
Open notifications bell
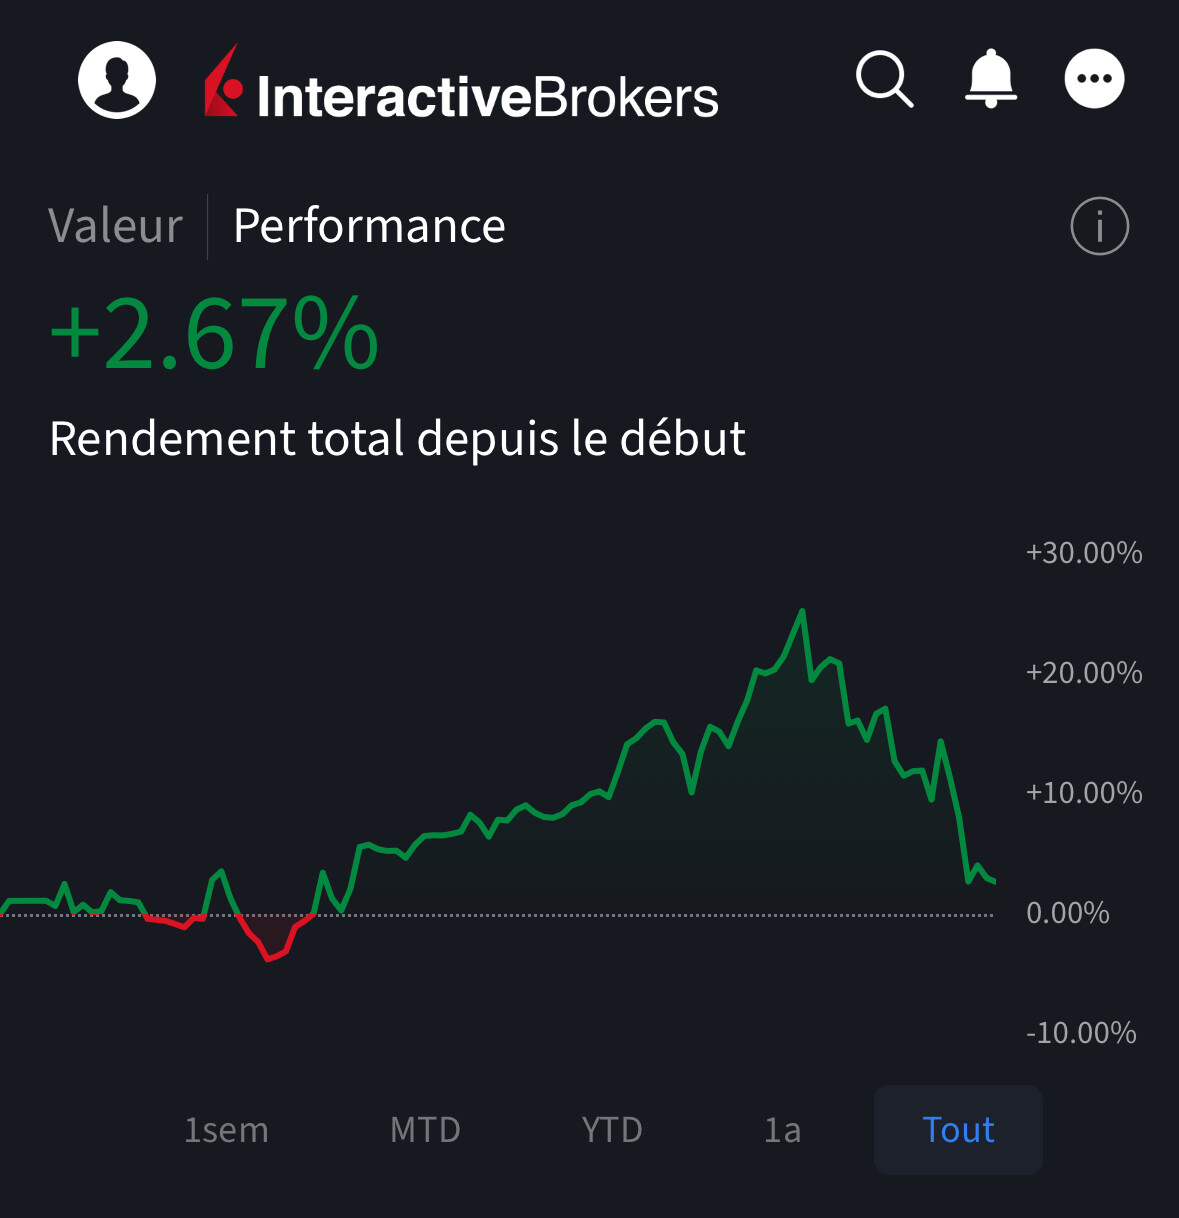tap(990, 79)
